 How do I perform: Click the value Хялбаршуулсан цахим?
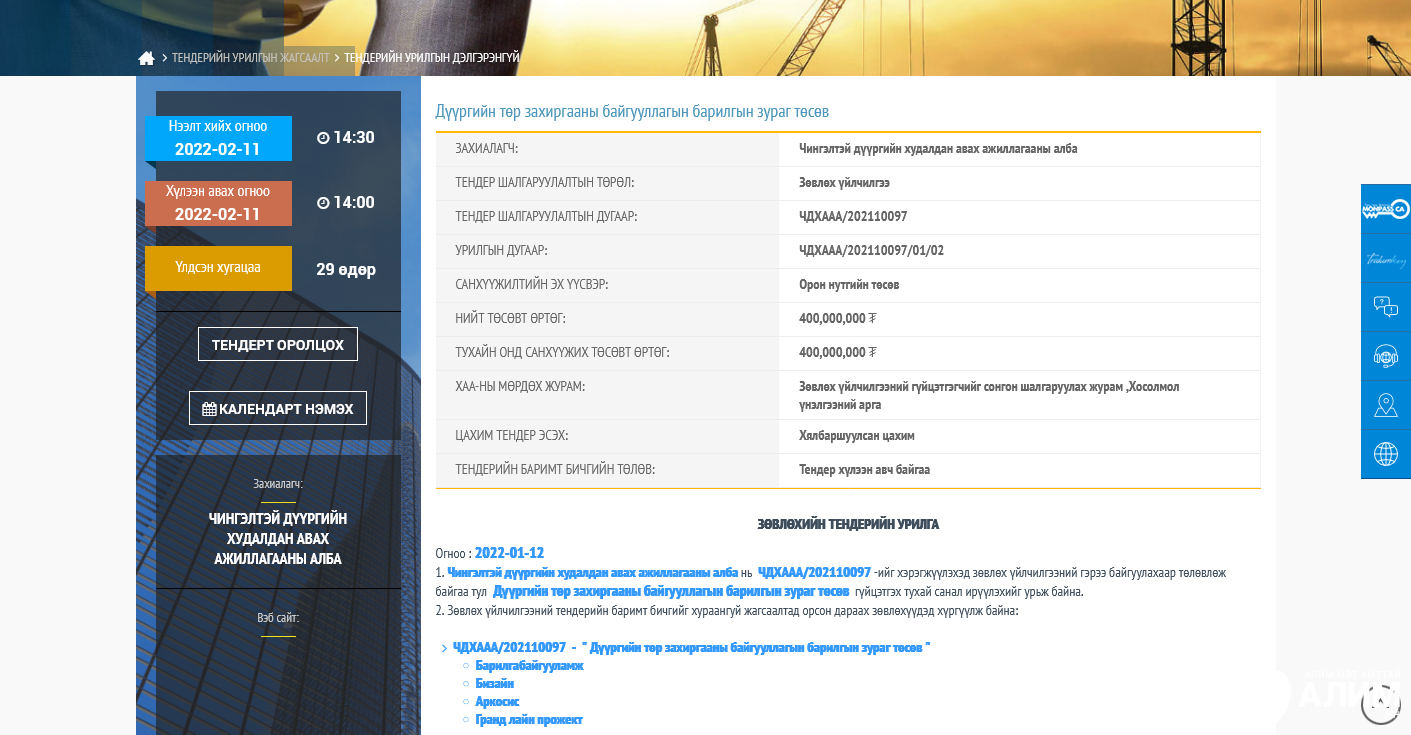pos(856,436)
